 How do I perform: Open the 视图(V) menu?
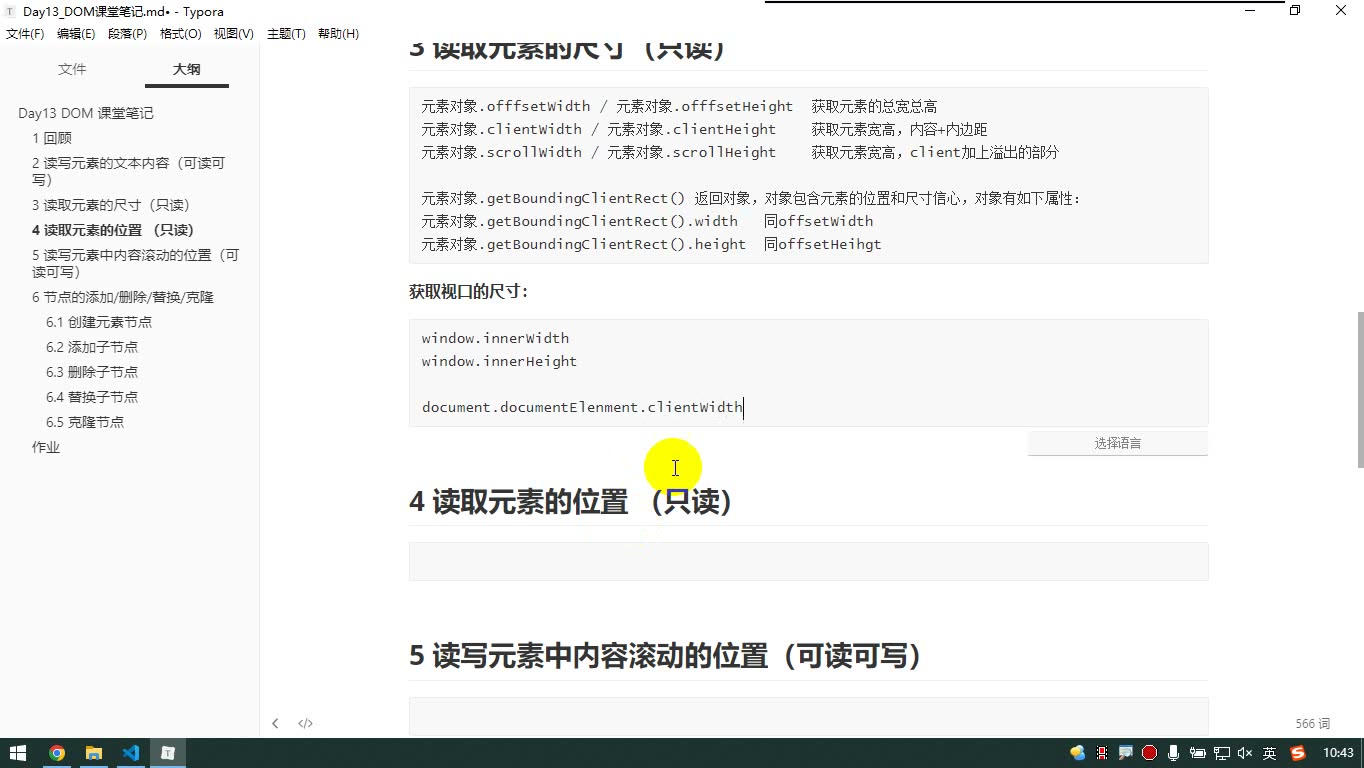coord(234,34)
